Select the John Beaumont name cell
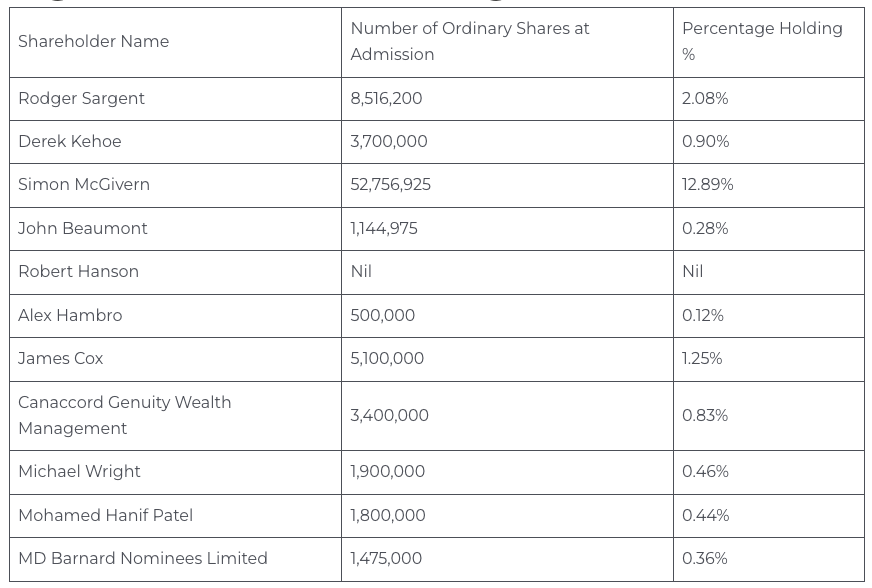Screen dimensions: 872x588 [x=83, y=228]
